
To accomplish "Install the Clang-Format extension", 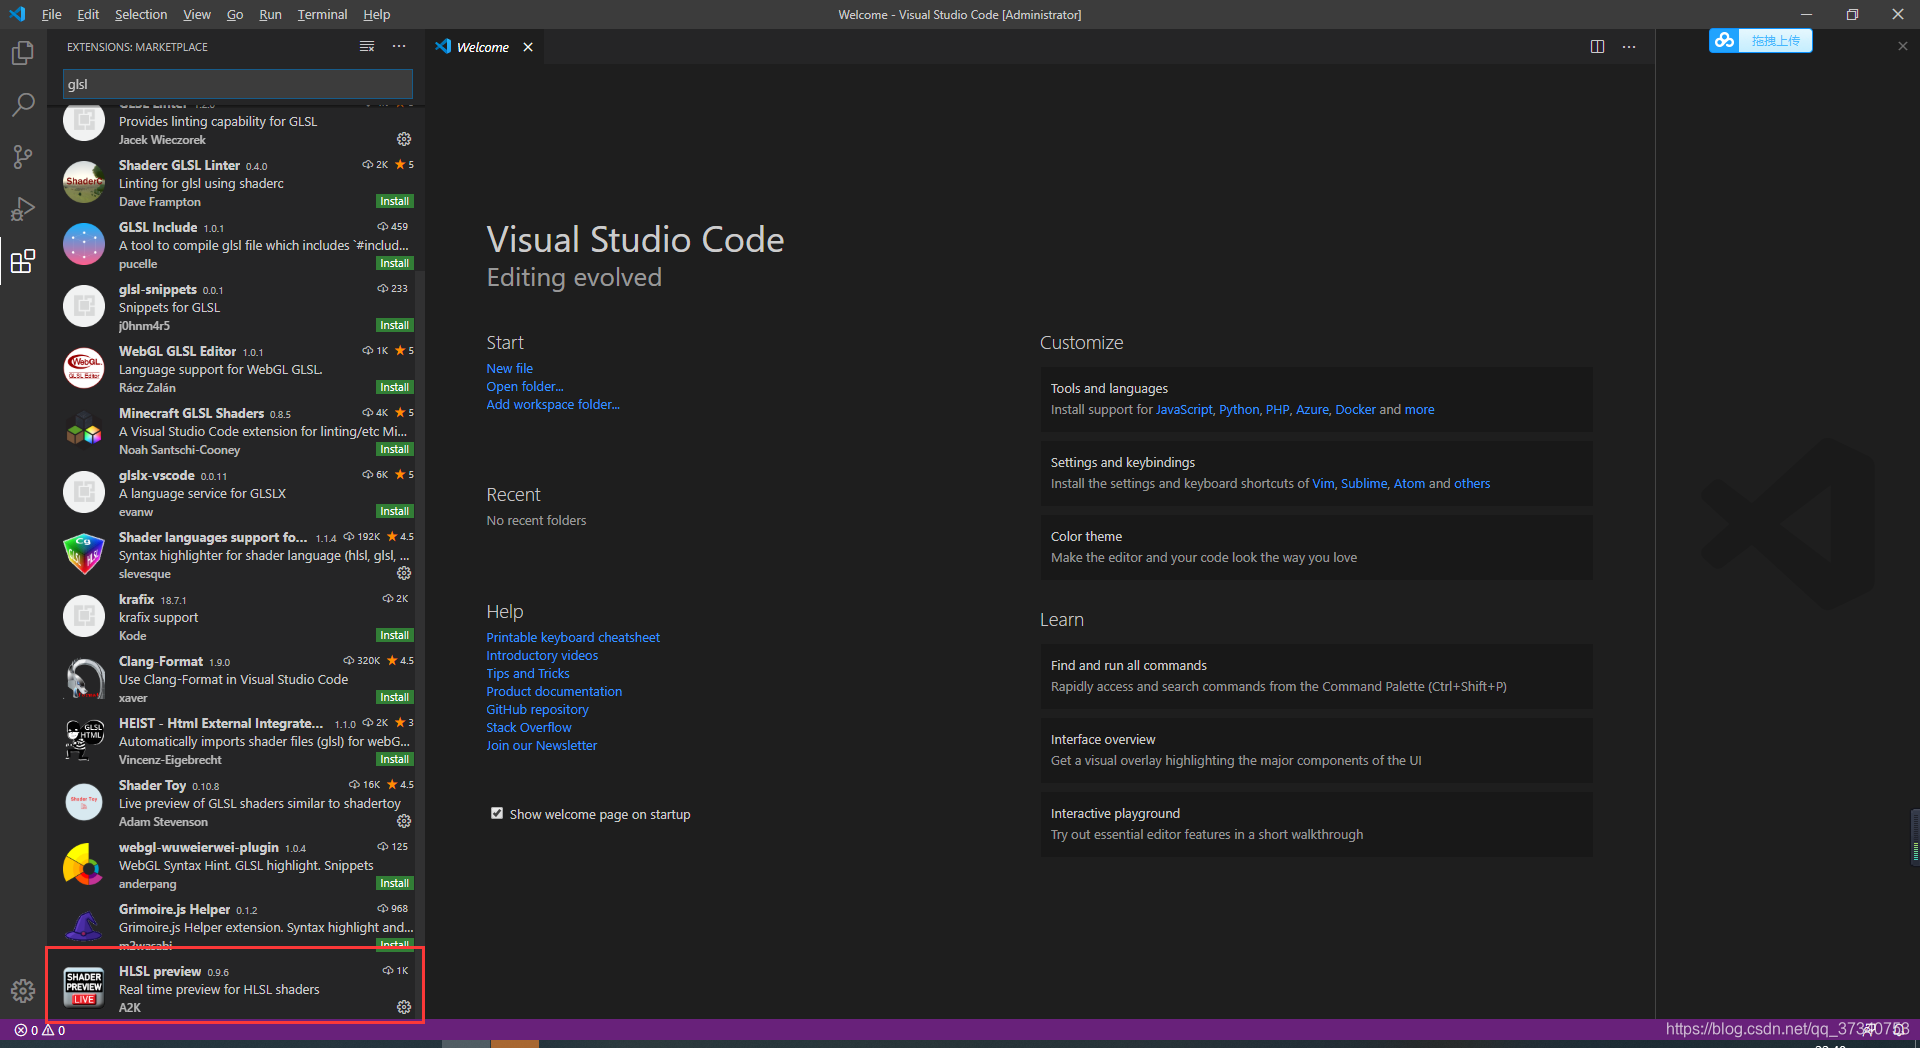I will [x=394, y=697].
